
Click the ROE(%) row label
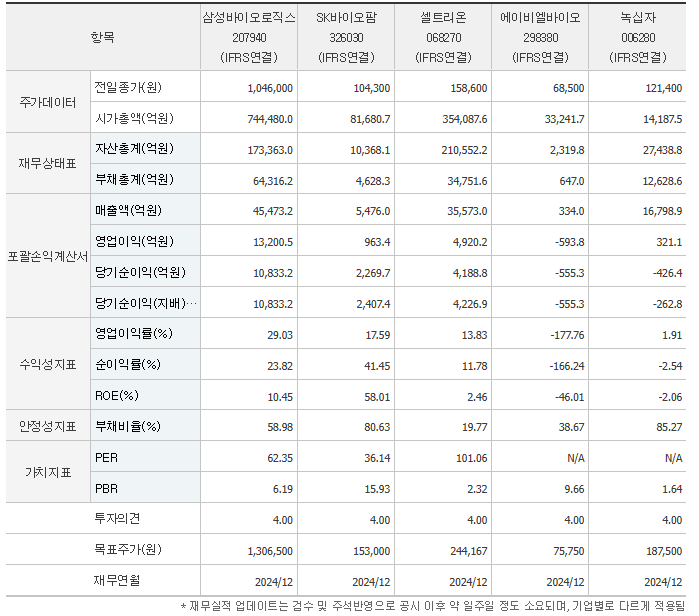tap(117, 395)
